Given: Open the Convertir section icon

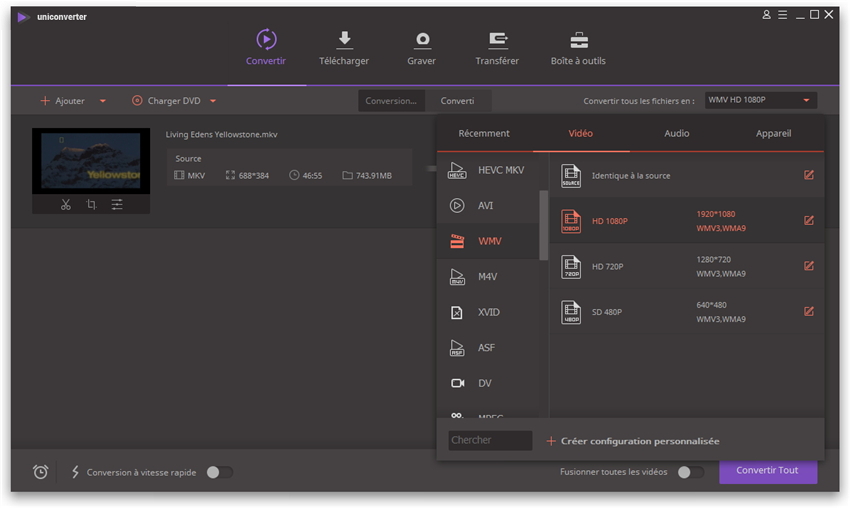Looking at the screenshot, I should tap(266, 40).
